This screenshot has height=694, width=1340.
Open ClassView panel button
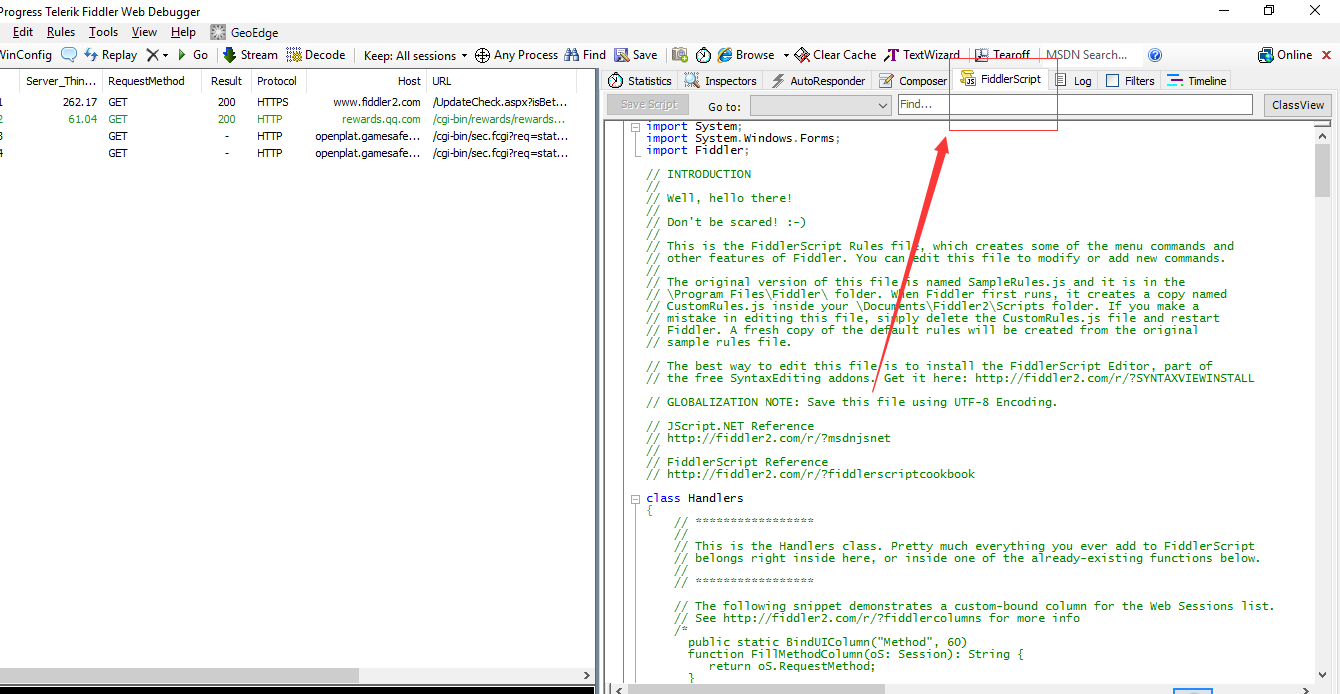click(x=1298, y=105)
